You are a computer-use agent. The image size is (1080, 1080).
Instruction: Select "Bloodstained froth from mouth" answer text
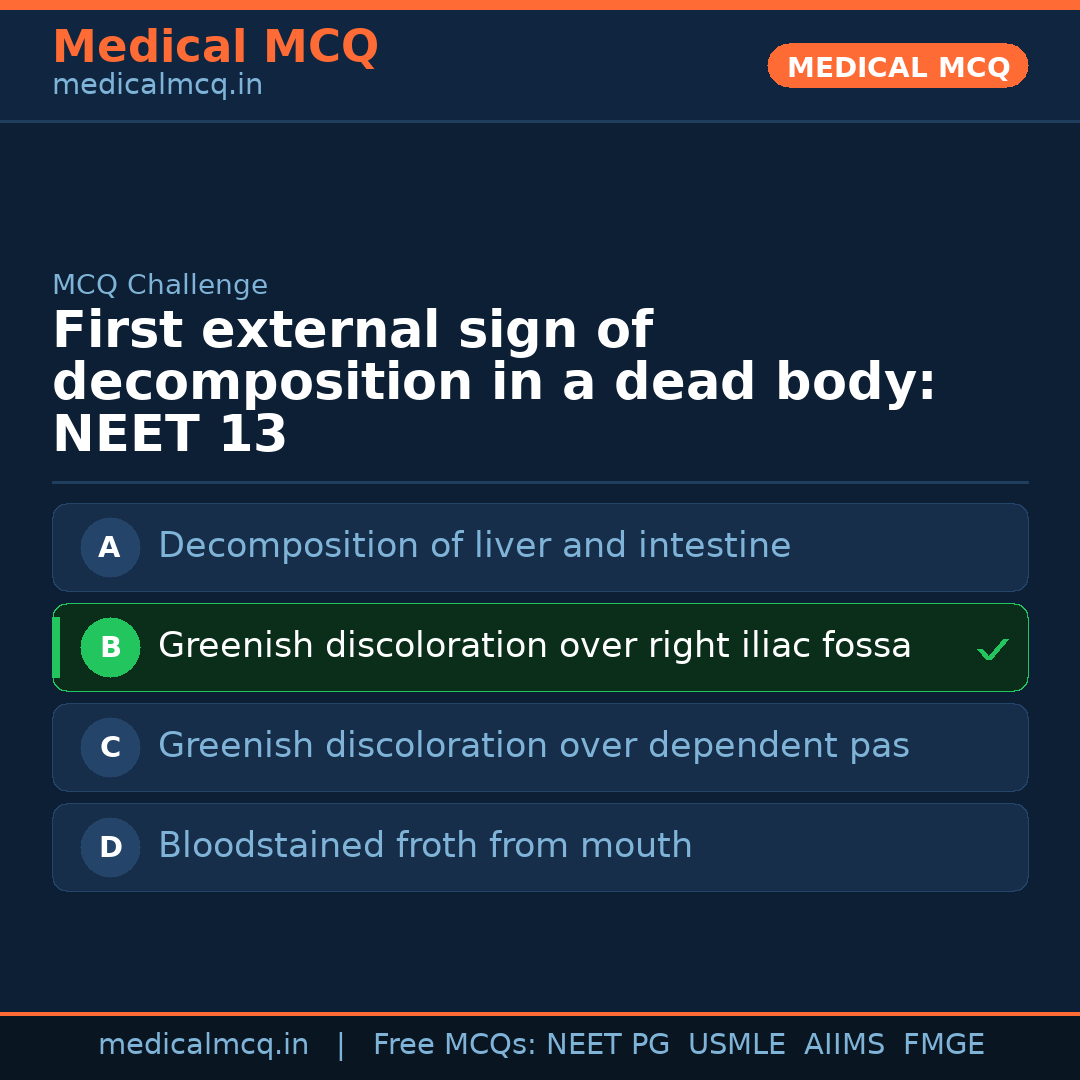[425, 846]
